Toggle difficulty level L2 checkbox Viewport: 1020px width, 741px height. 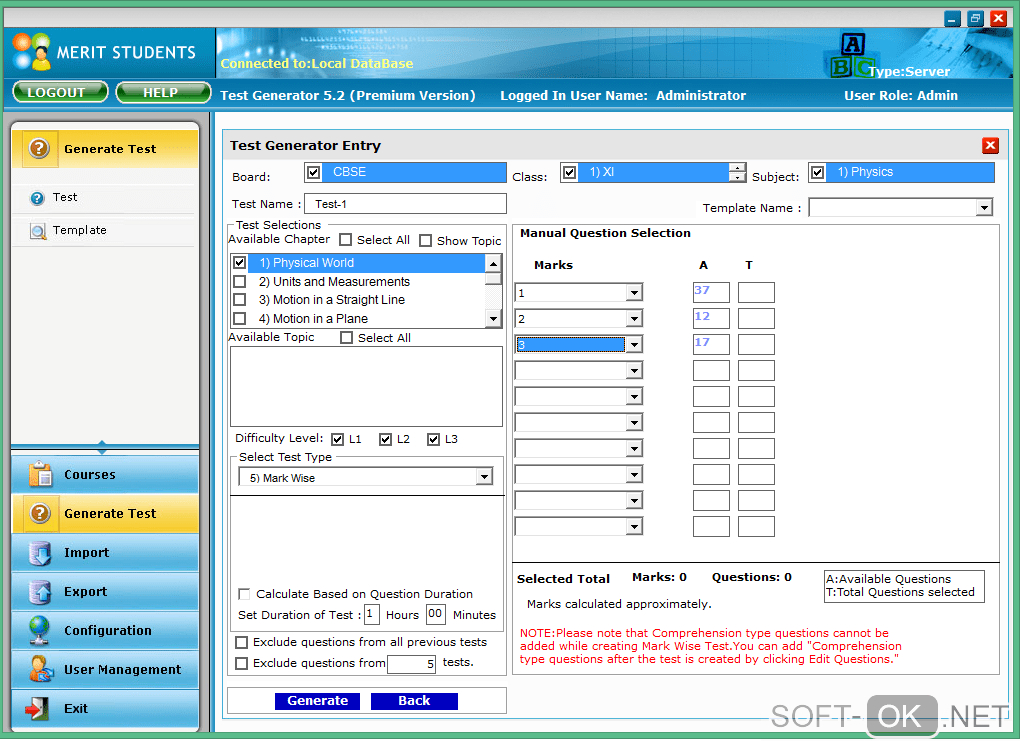385,440
